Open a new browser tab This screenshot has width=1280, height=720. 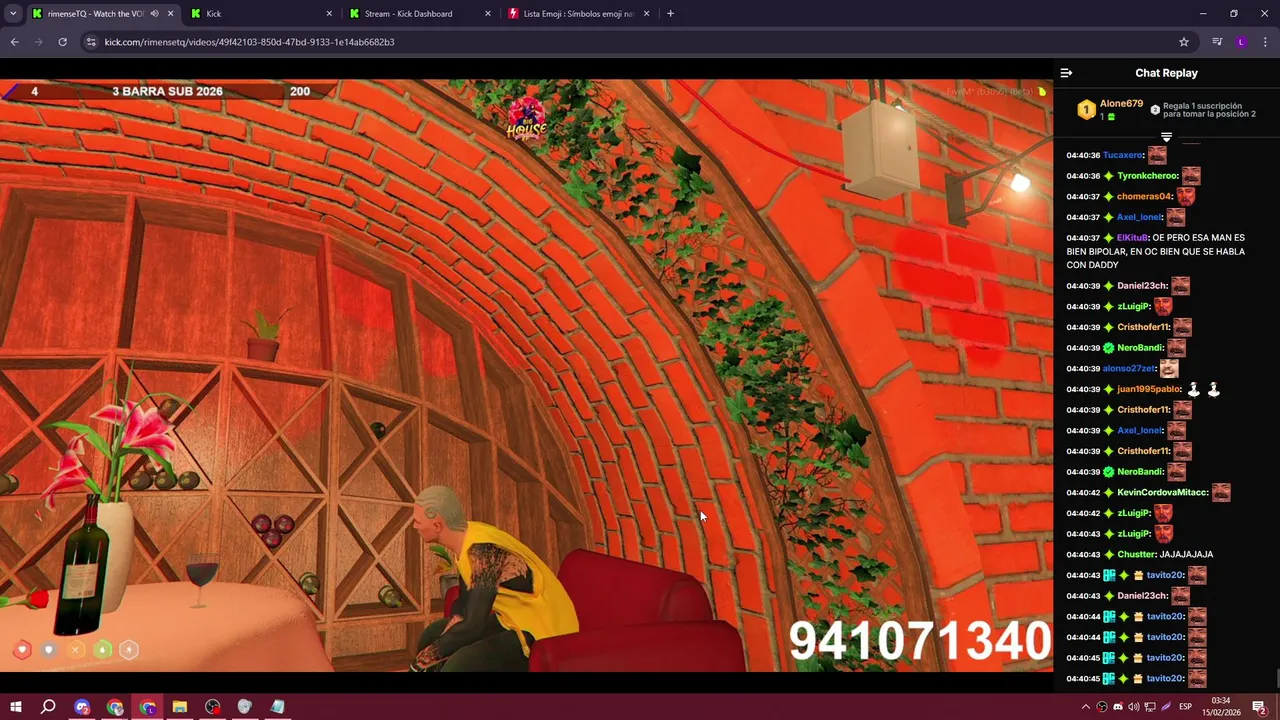(x=670, y=14)
